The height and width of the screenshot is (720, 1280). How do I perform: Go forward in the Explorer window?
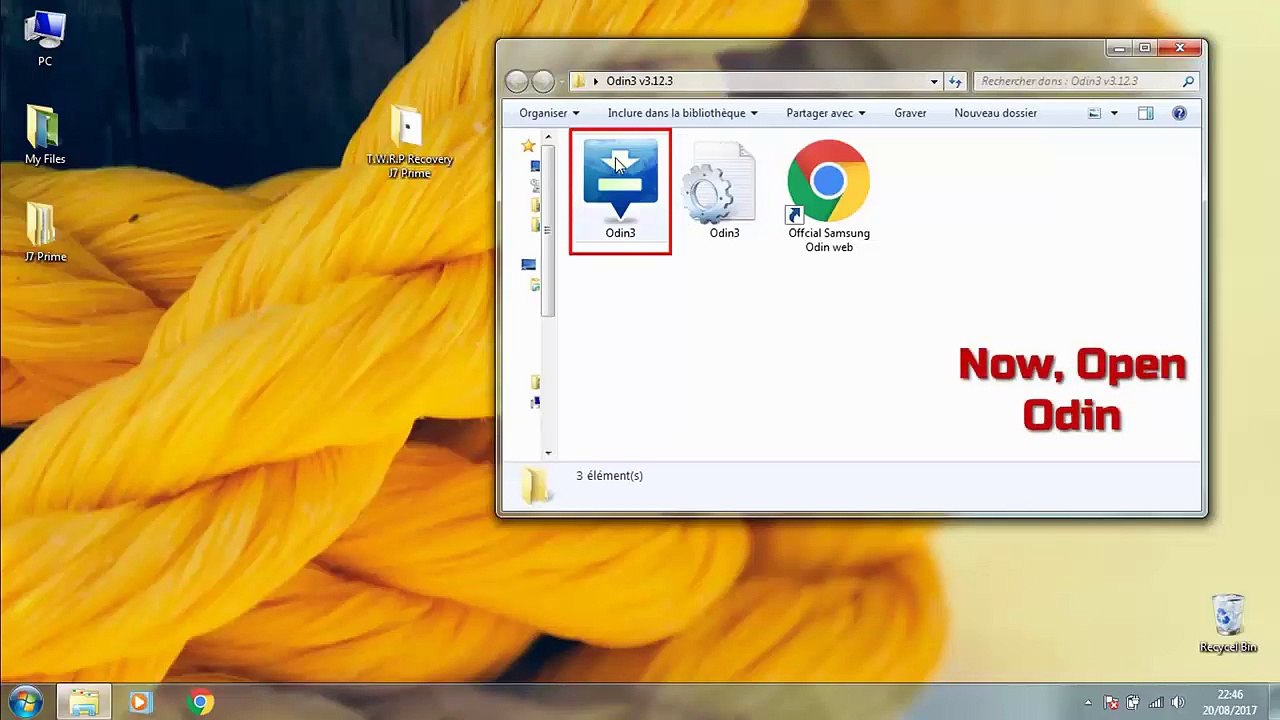click(543, 81)
